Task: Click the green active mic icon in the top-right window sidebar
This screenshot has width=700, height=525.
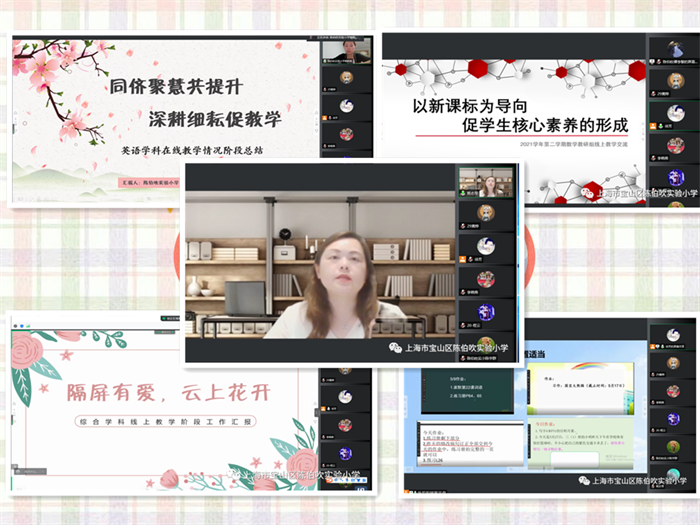Action: tap(661, 126)
